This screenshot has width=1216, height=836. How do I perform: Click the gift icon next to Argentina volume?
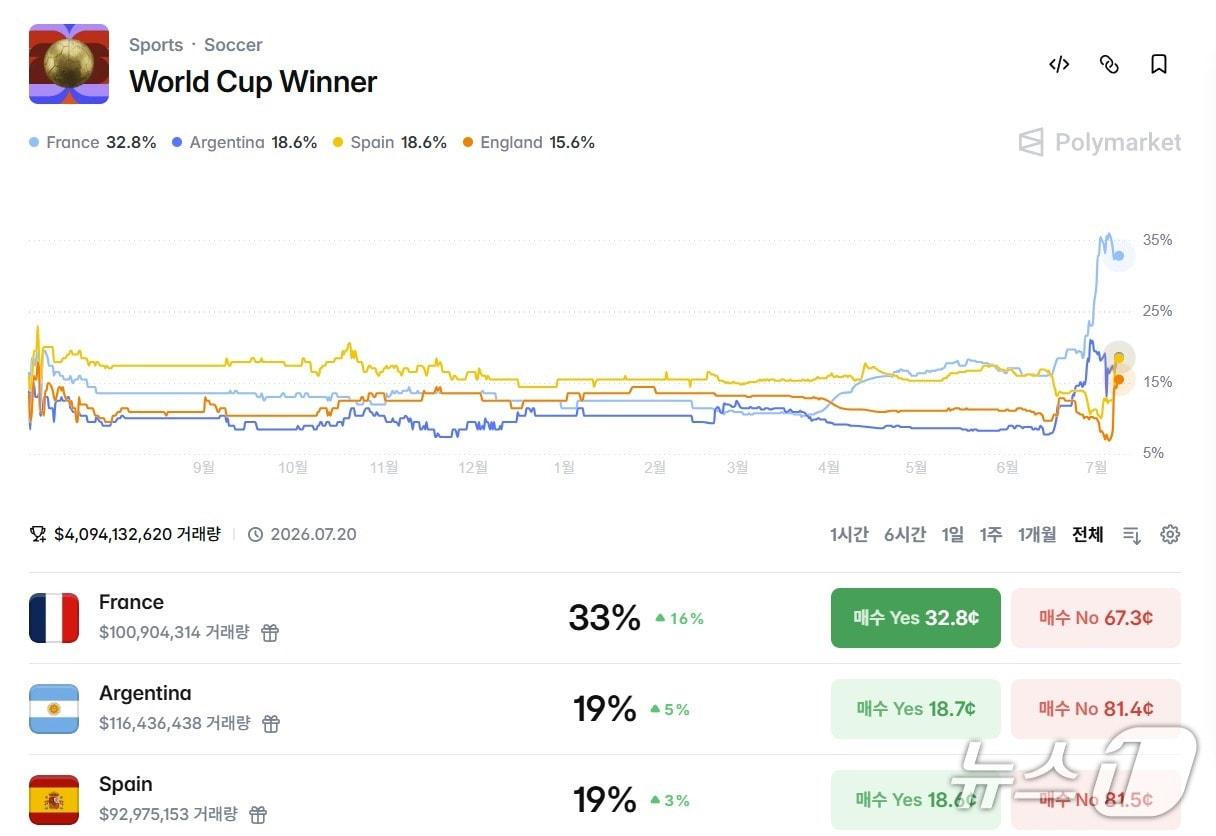coord(271,723)
